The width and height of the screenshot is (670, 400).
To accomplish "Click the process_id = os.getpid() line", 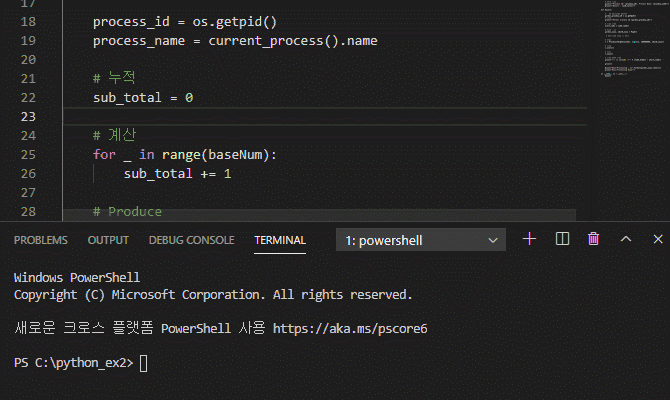I will pos(184,22).
